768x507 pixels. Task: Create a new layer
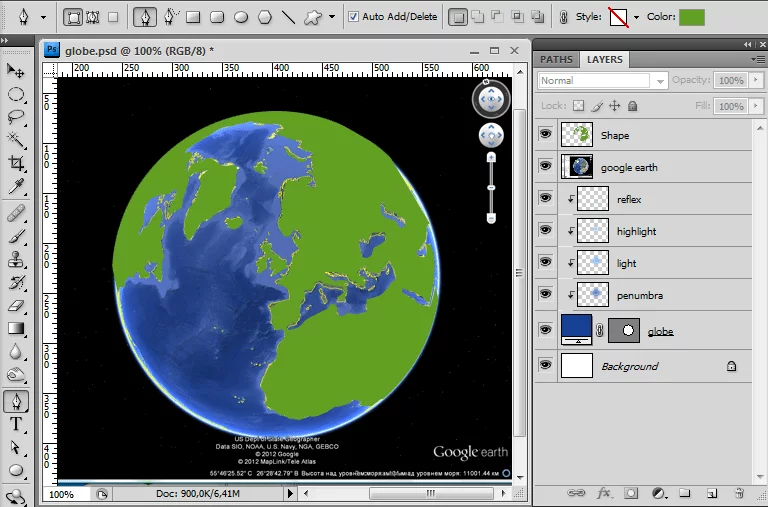click(712, 493)
